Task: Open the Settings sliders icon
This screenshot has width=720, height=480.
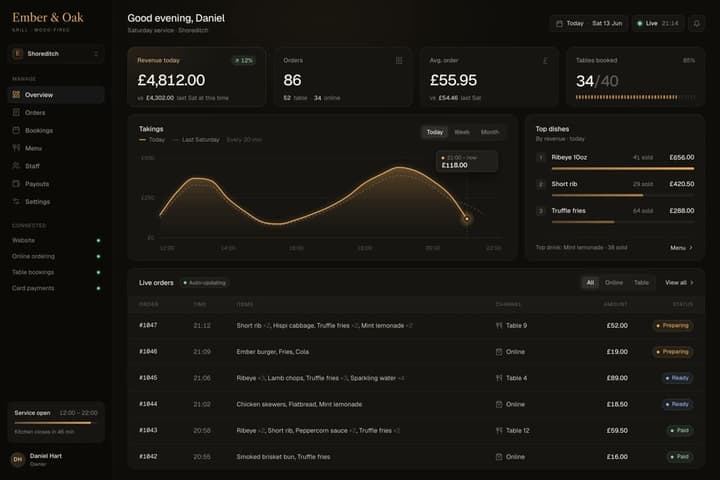Action: 16,202
